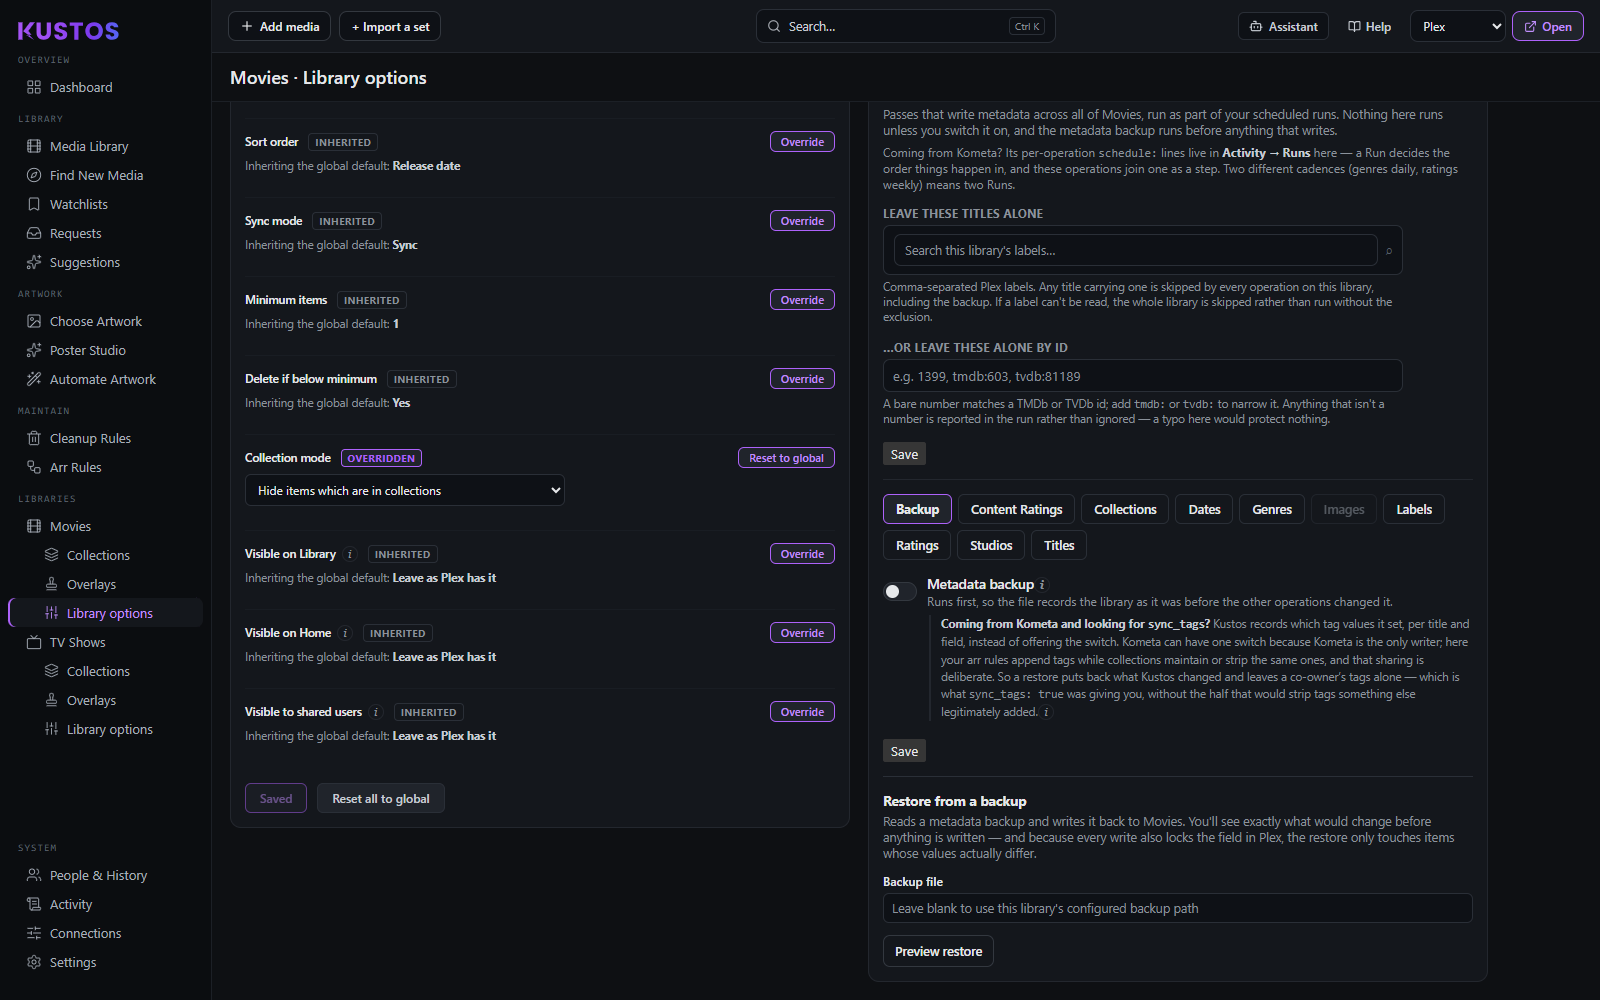Open the Plex server dropdown
1600x1000 pixels.
[x=1458, y=27]
